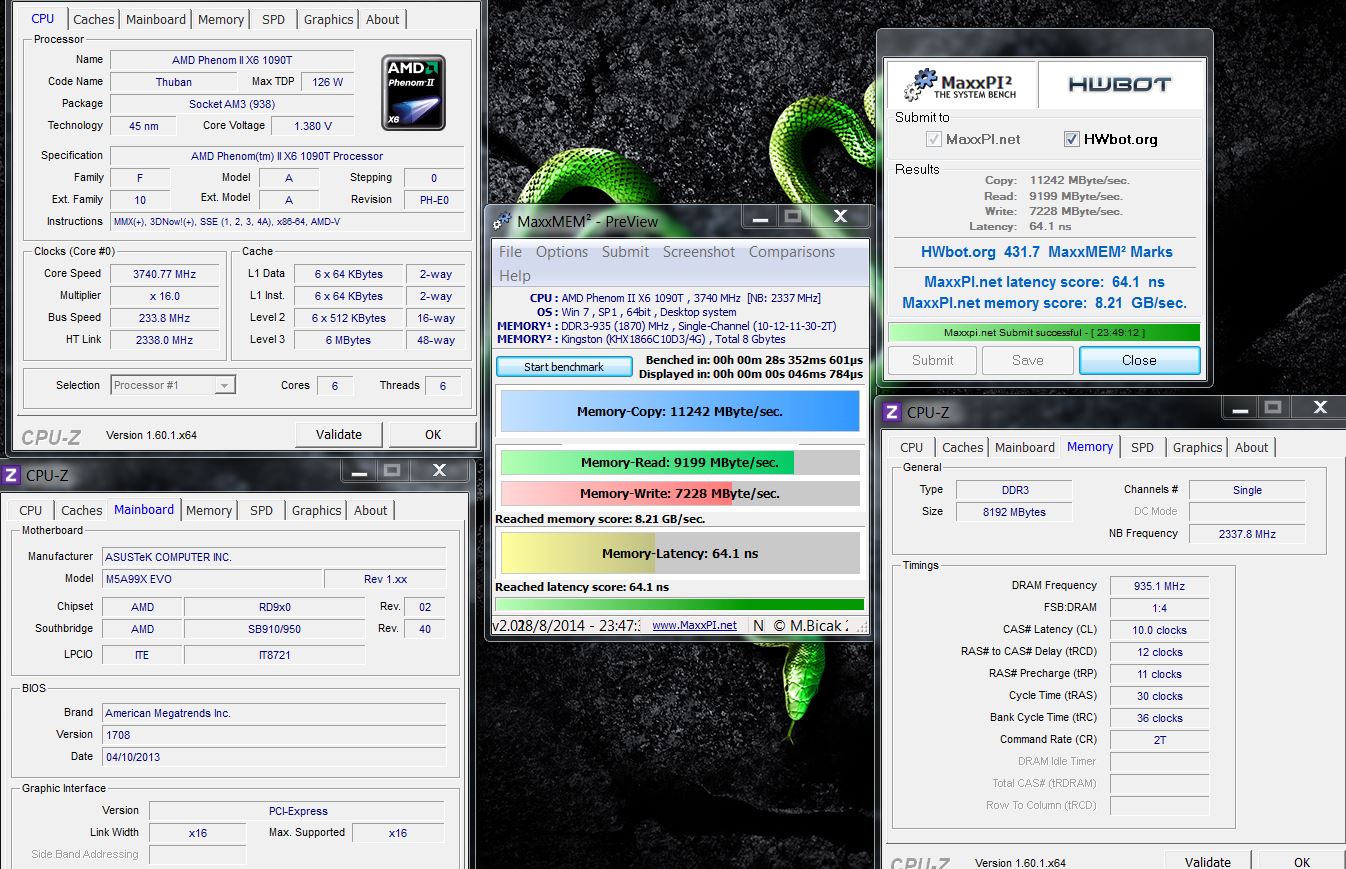Click the Core Speed 3740.77 MHz field
The height and width of the screenshot is (869, 1346).
pyautogui.click(x=164, y=274)
